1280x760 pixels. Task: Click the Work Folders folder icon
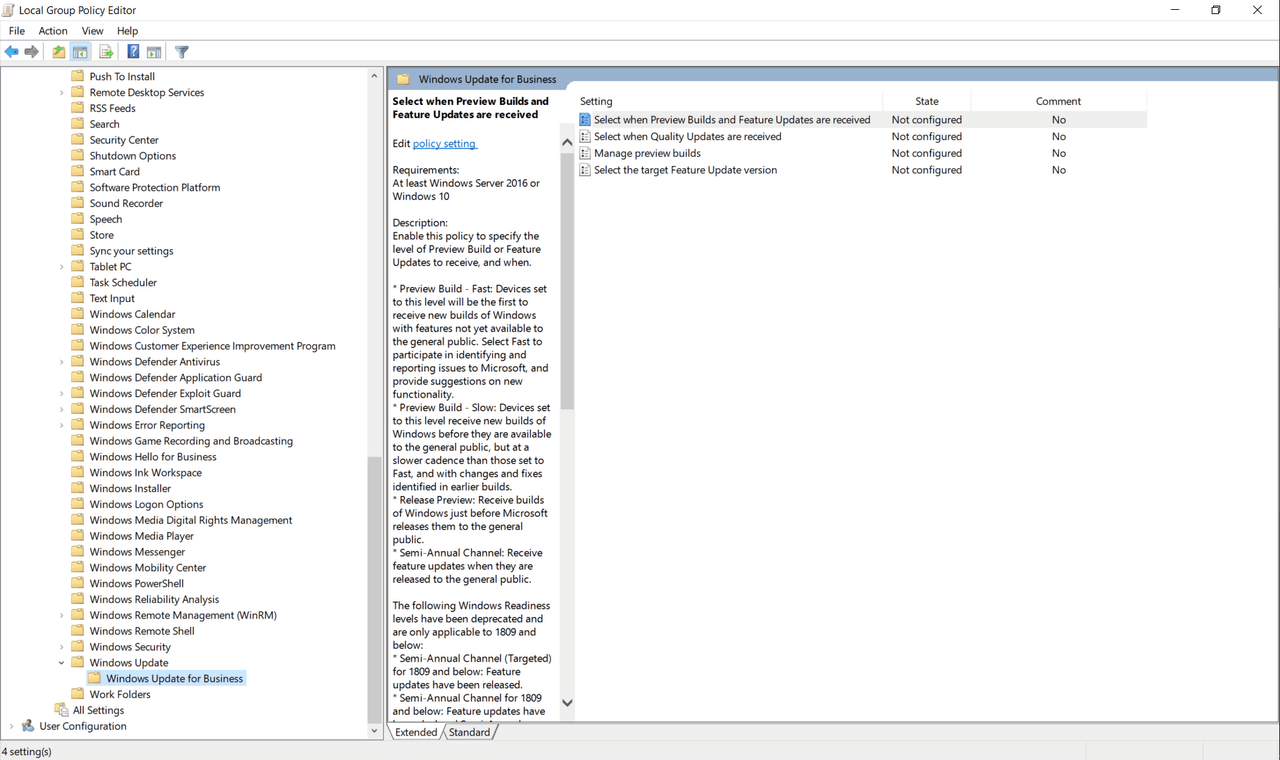tap(78, 694)
